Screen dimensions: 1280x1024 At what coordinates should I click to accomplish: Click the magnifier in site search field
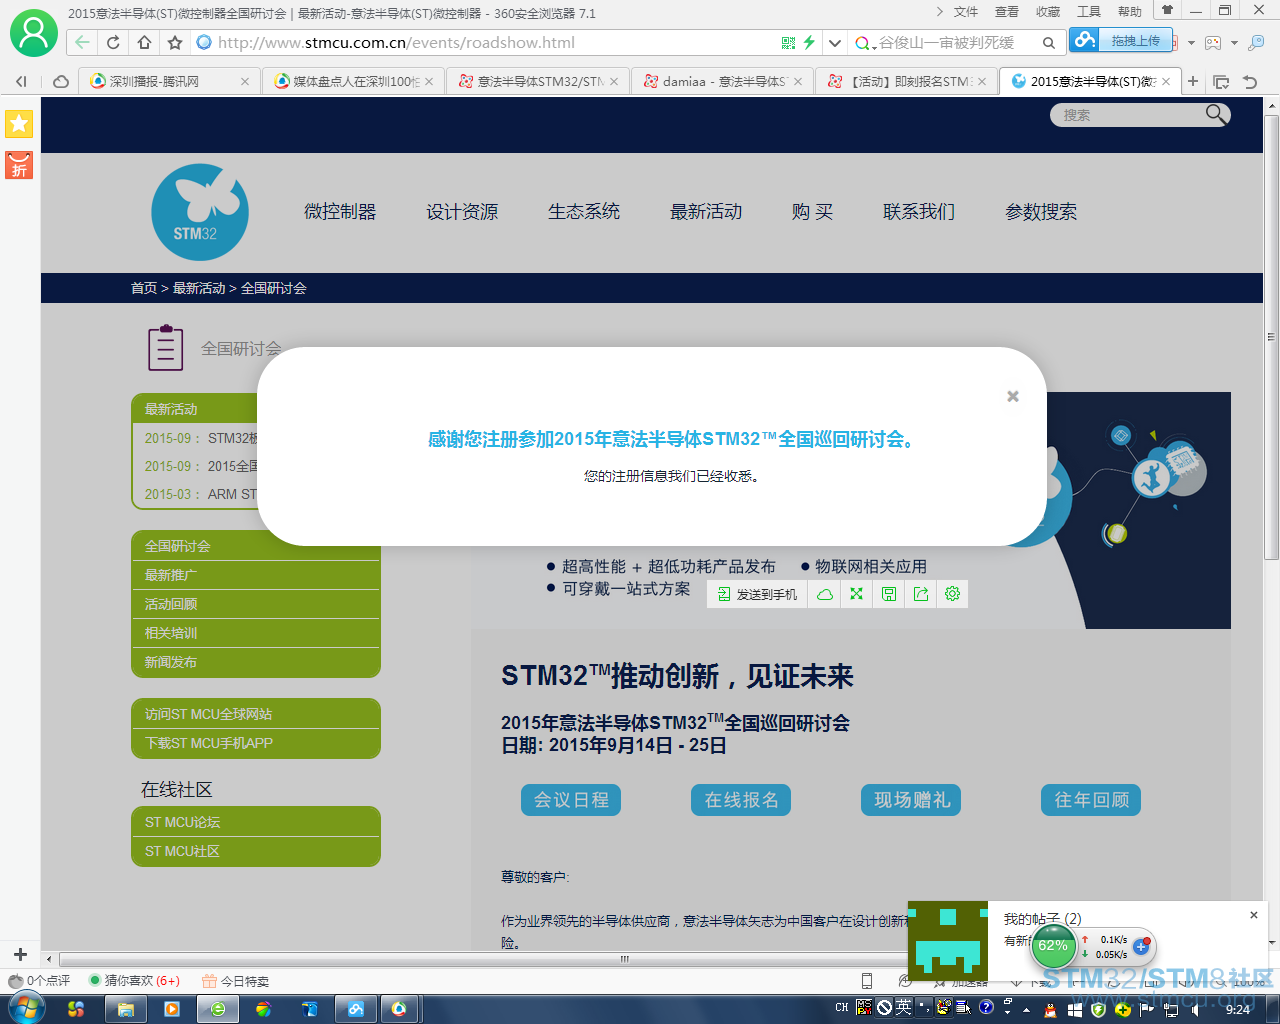tap(1216, 114)
